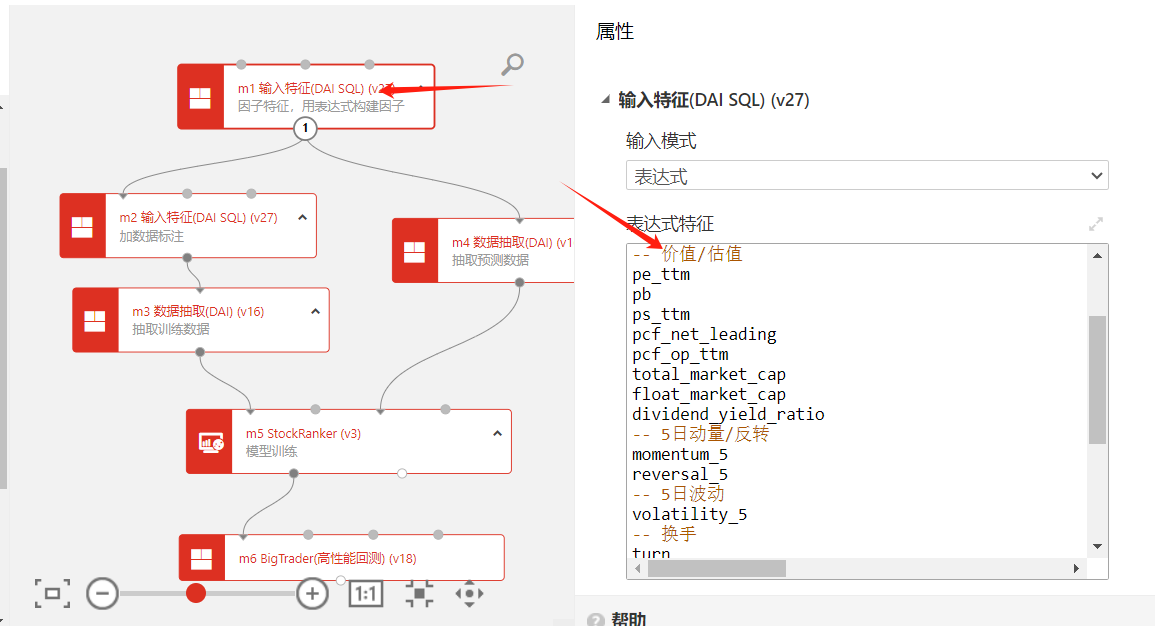
Task: Collapse the m3 数据抽取 node with its chevron
Action: click(315, 311)
